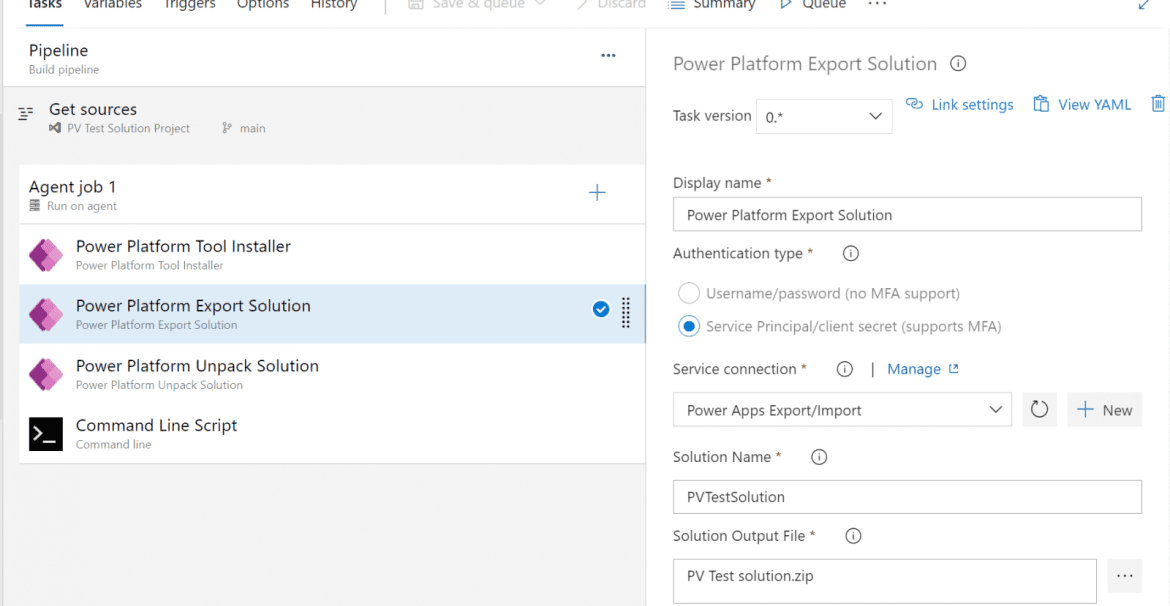Select the Pipeline build pipeline row
The width and height of the screenshot is (1170, 606).
pyautogui.click(x=324, y=58)
